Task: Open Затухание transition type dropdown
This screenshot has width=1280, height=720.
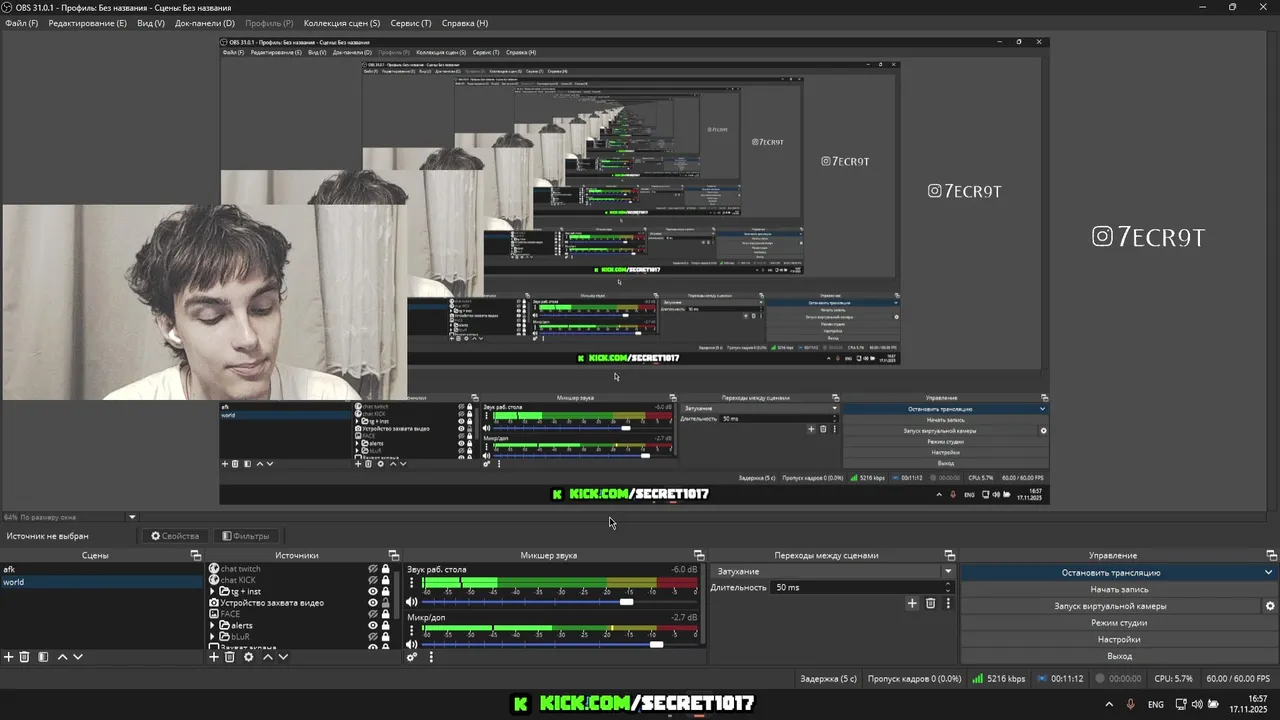Action: point(834,571)
